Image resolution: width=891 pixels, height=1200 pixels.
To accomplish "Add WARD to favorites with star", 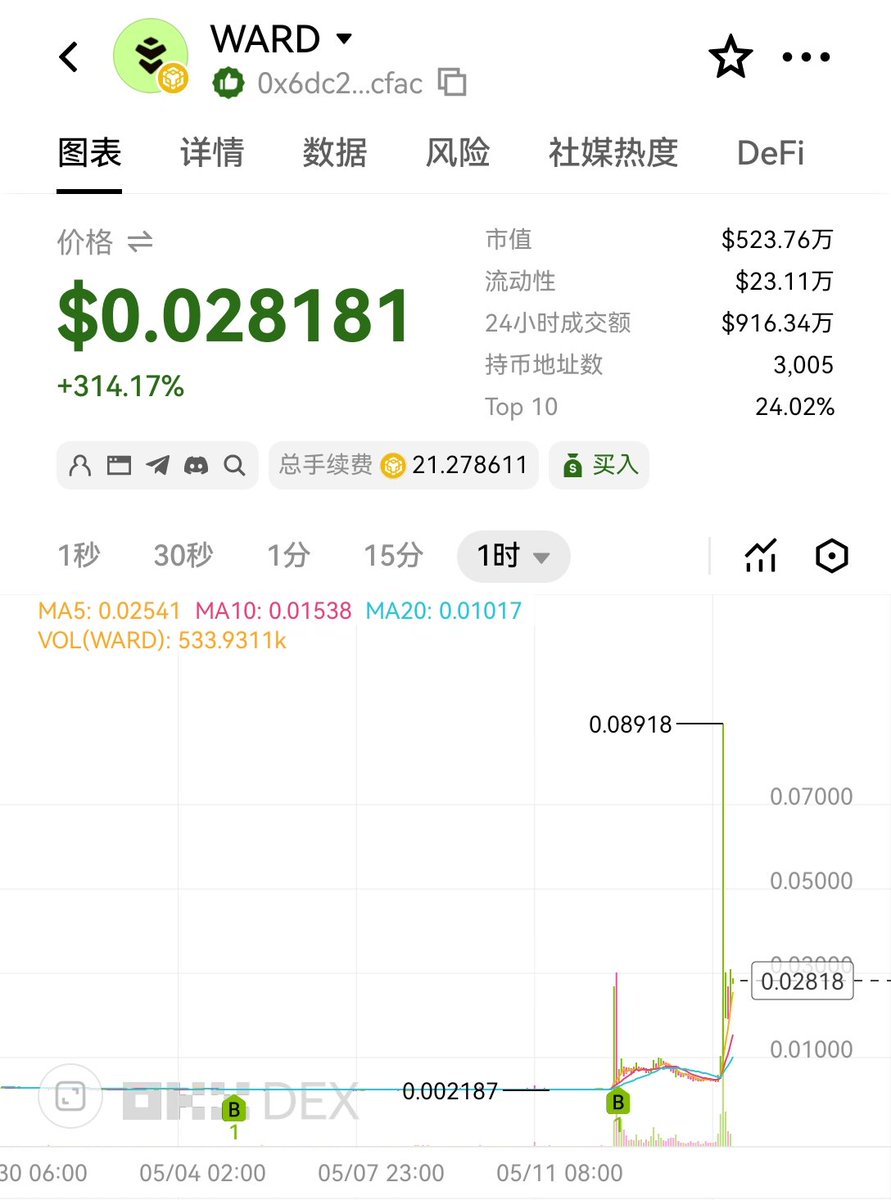I will click(731, 57).
